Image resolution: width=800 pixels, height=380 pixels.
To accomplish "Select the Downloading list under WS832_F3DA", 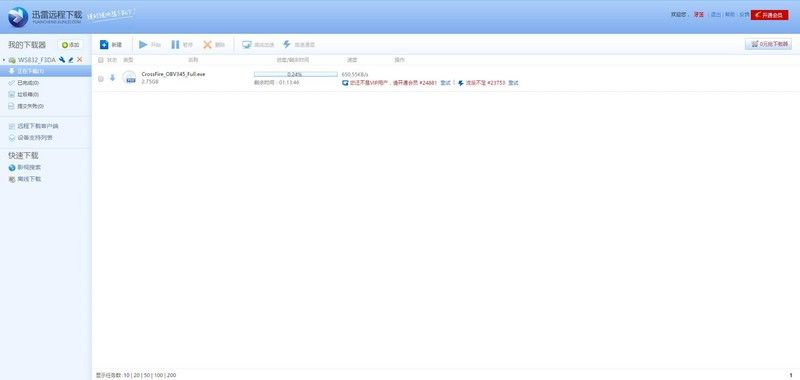I will click(x=46, y=71).
